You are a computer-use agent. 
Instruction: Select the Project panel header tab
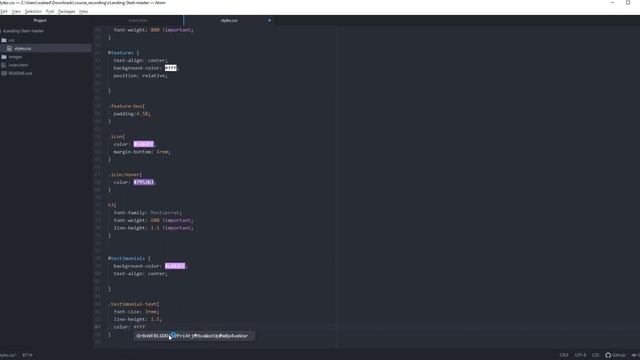click(x=40, y=20)
